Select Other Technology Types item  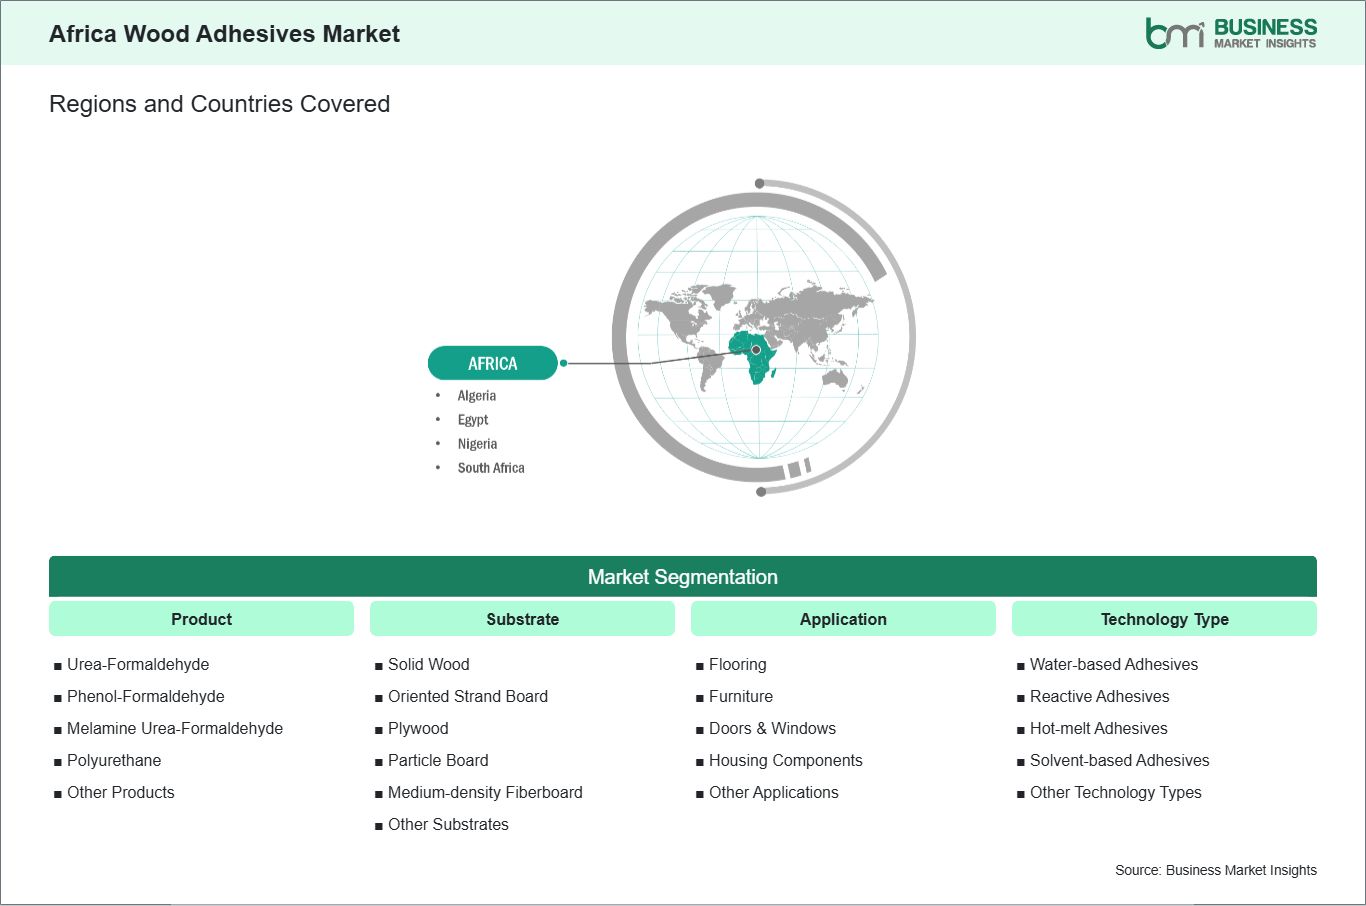coord(1115,792)
